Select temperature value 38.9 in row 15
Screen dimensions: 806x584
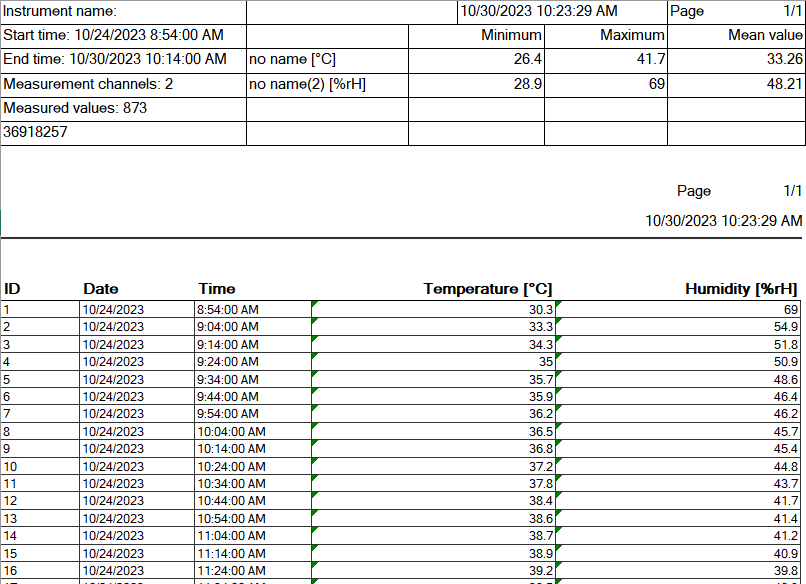(540, 553)
